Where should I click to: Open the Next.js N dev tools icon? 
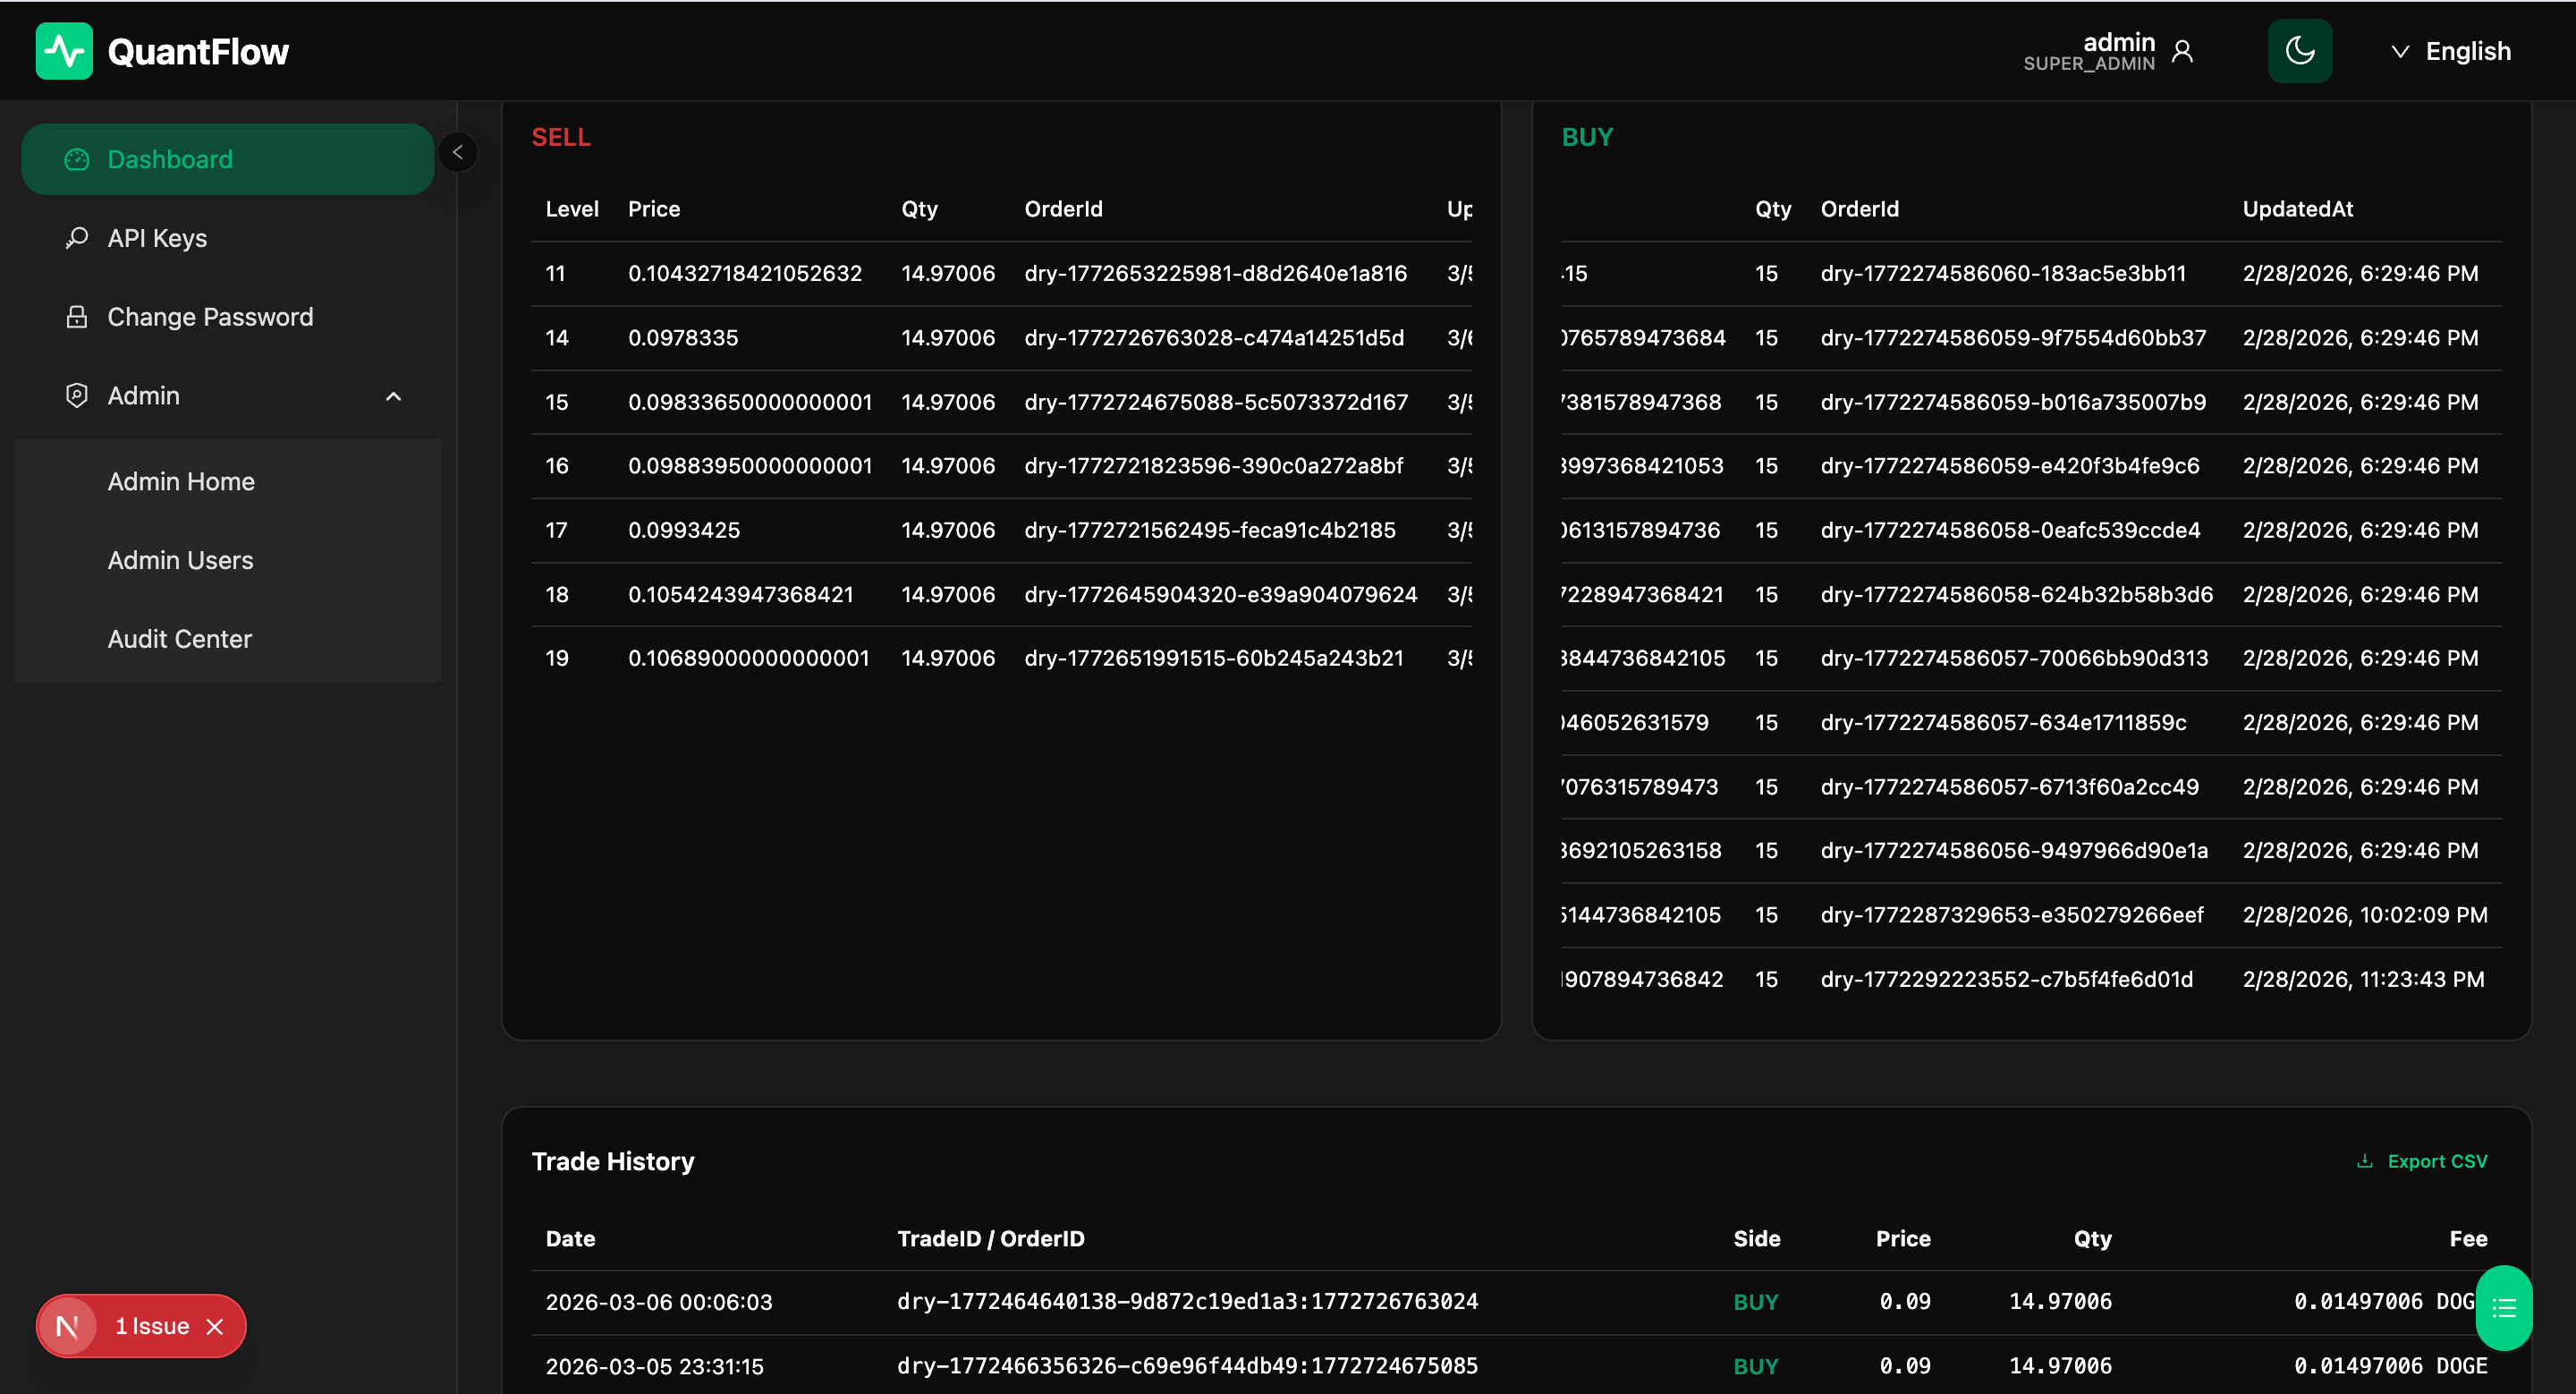[67, 1326]
